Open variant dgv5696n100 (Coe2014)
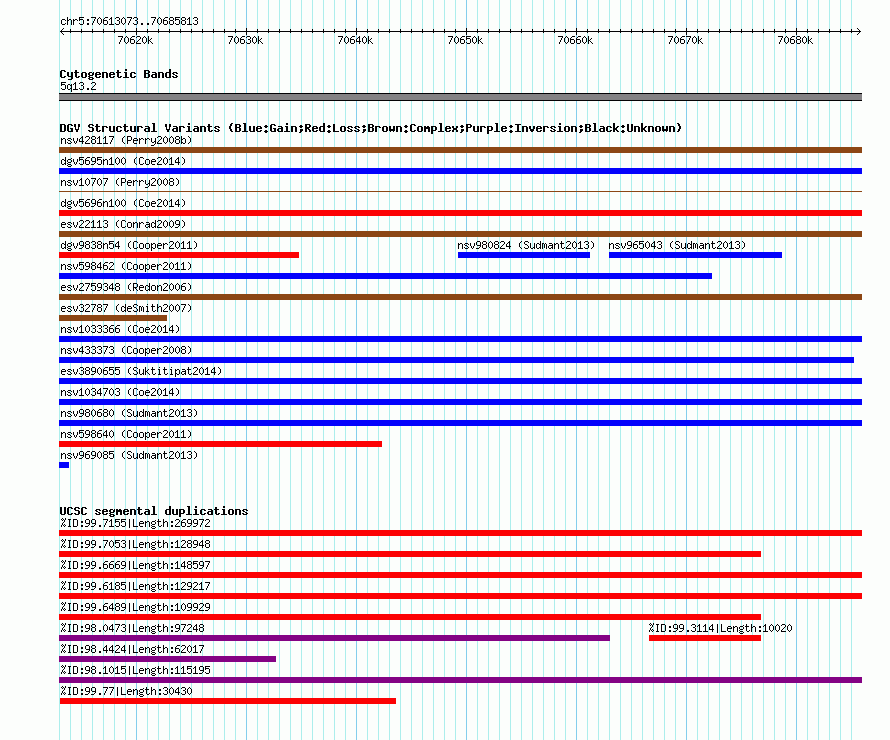 coord(123,203)
